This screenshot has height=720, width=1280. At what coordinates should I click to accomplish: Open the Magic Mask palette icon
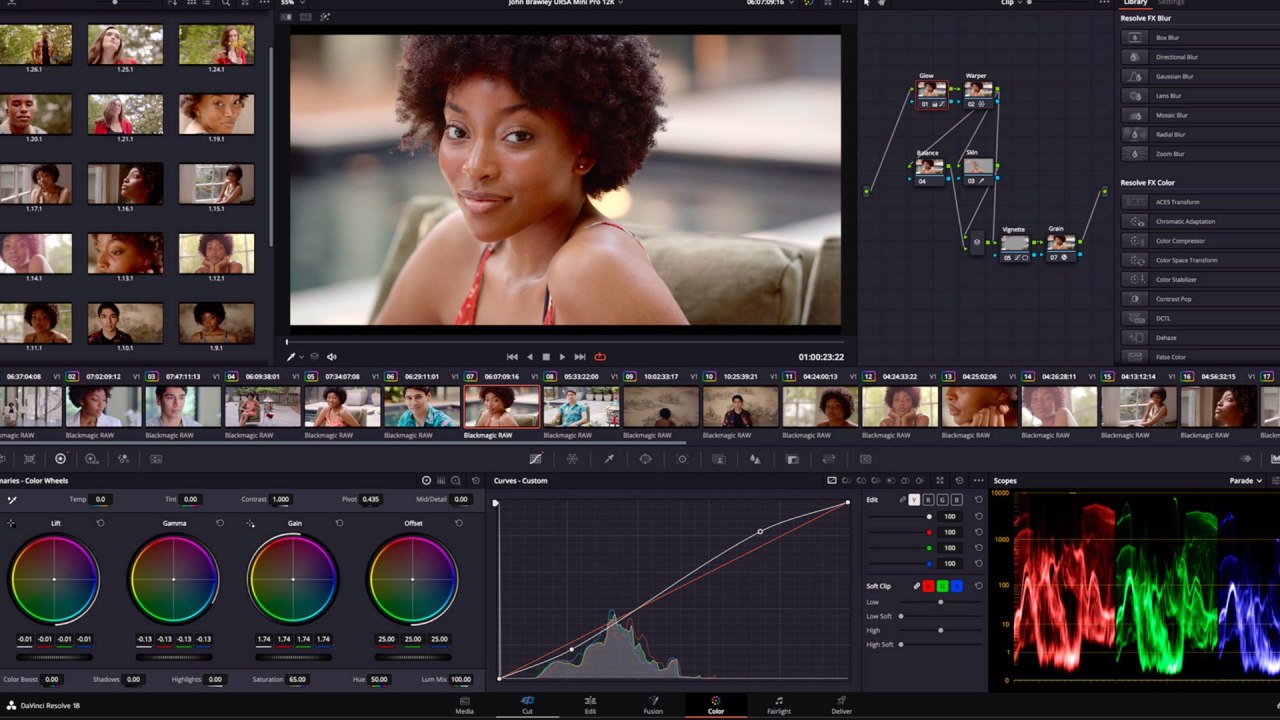(718, 459)
